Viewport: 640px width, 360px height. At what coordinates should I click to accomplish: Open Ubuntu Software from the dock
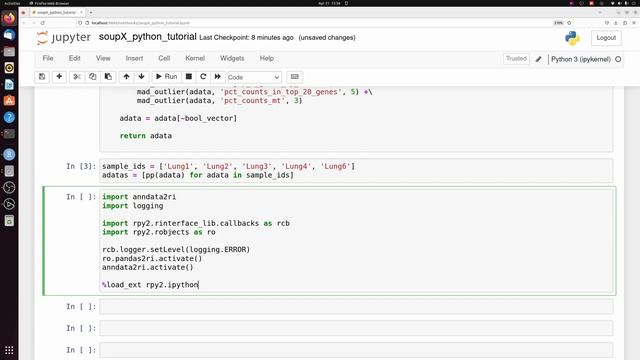coord(9,101)
